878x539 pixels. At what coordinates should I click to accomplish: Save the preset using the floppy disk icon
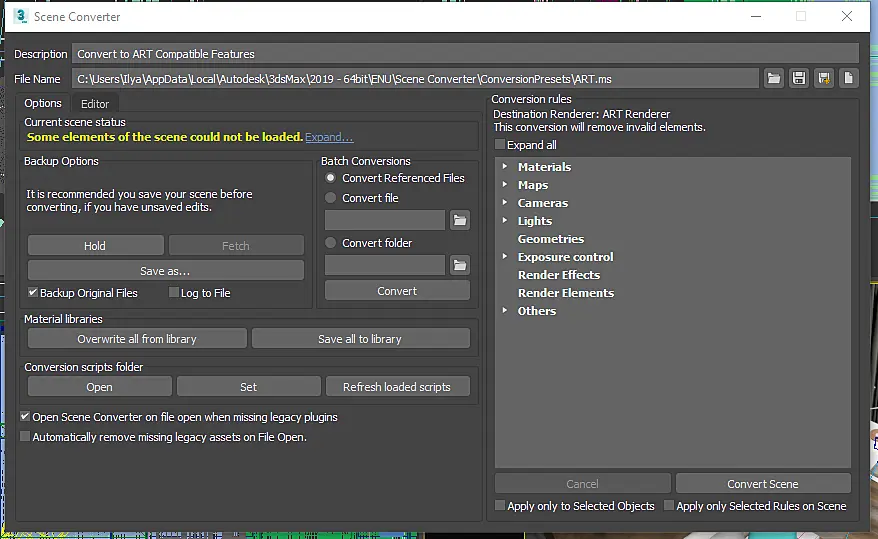pyautogui.click(x=798, y=78)
